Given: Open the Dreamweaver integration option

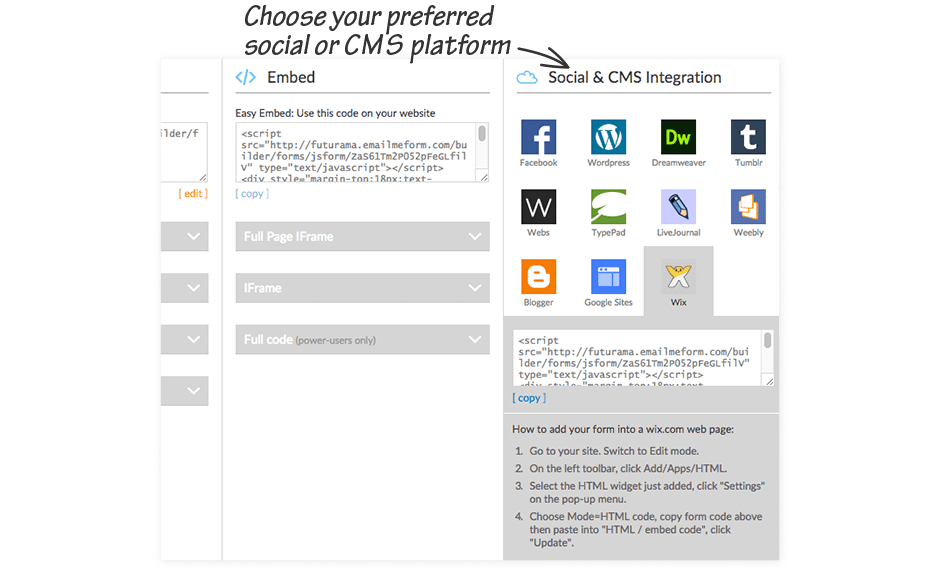Looking at the screenshot, I should [x=679, y=137].
